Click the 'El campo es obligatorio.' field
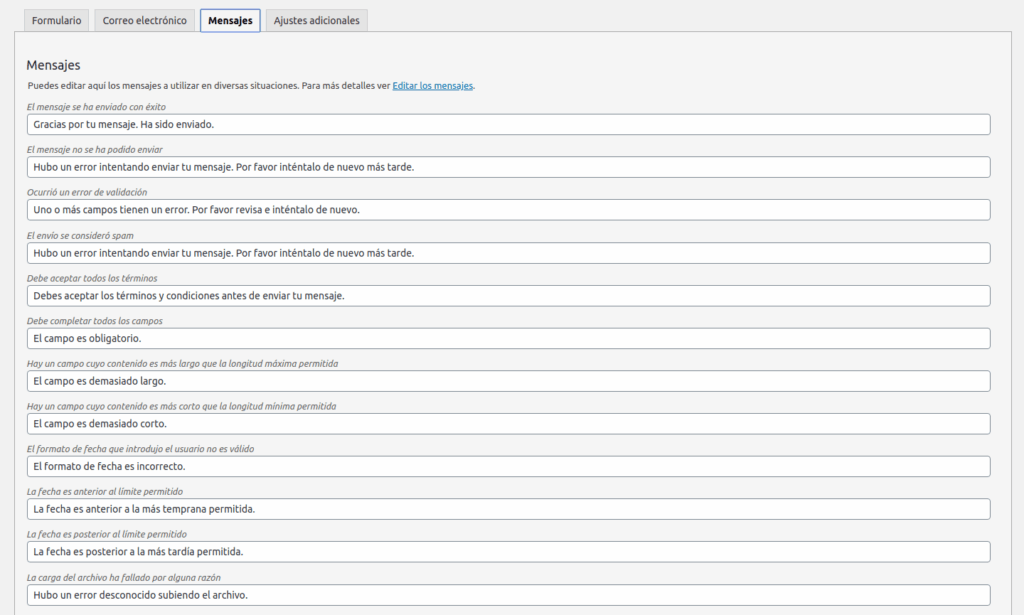Image resolution: width=1024 pixels, height=615 pixels. click(x=508, y=338)
